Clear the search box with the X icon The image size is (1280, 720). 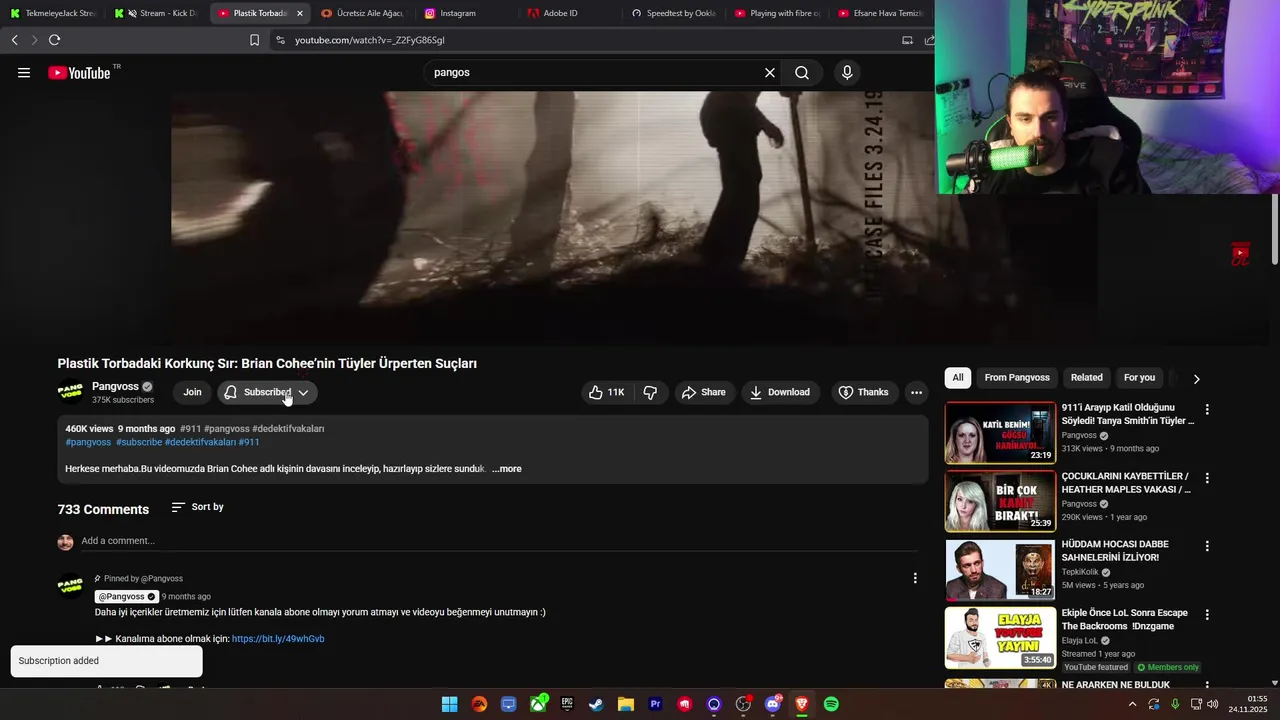770,72
